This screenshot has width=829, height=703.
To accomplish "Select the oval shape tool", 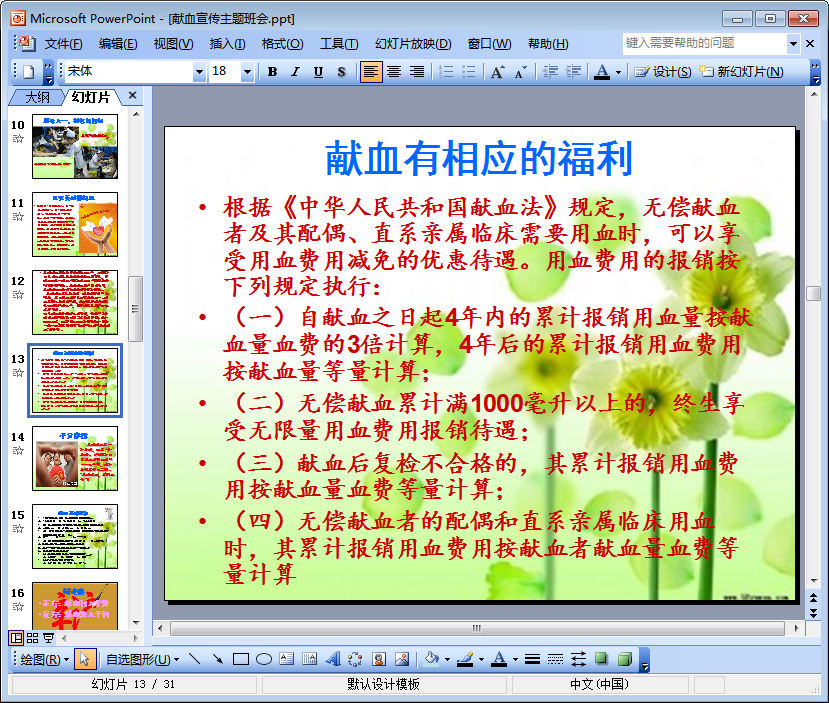I will pyautogui.click(x=264, y=659).
